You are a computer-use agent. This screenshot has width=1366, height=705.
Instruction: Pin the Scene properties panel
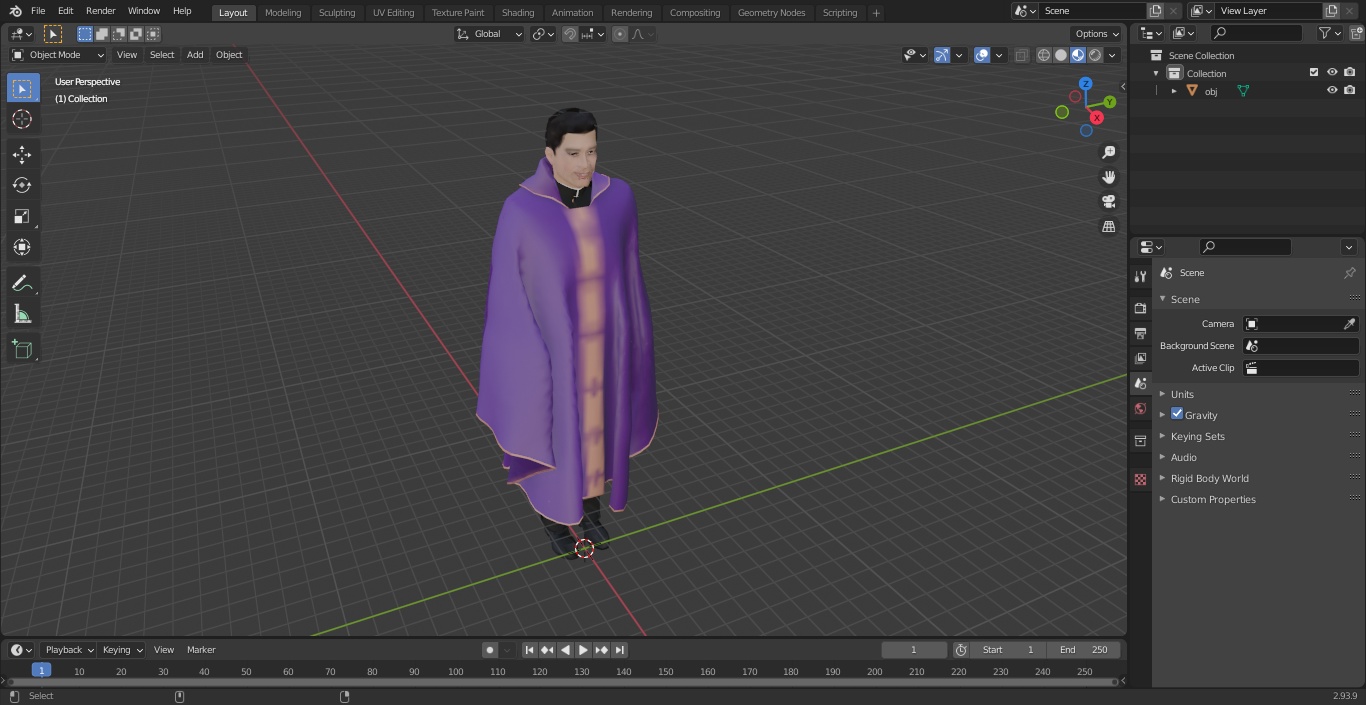coord(1349,272)
